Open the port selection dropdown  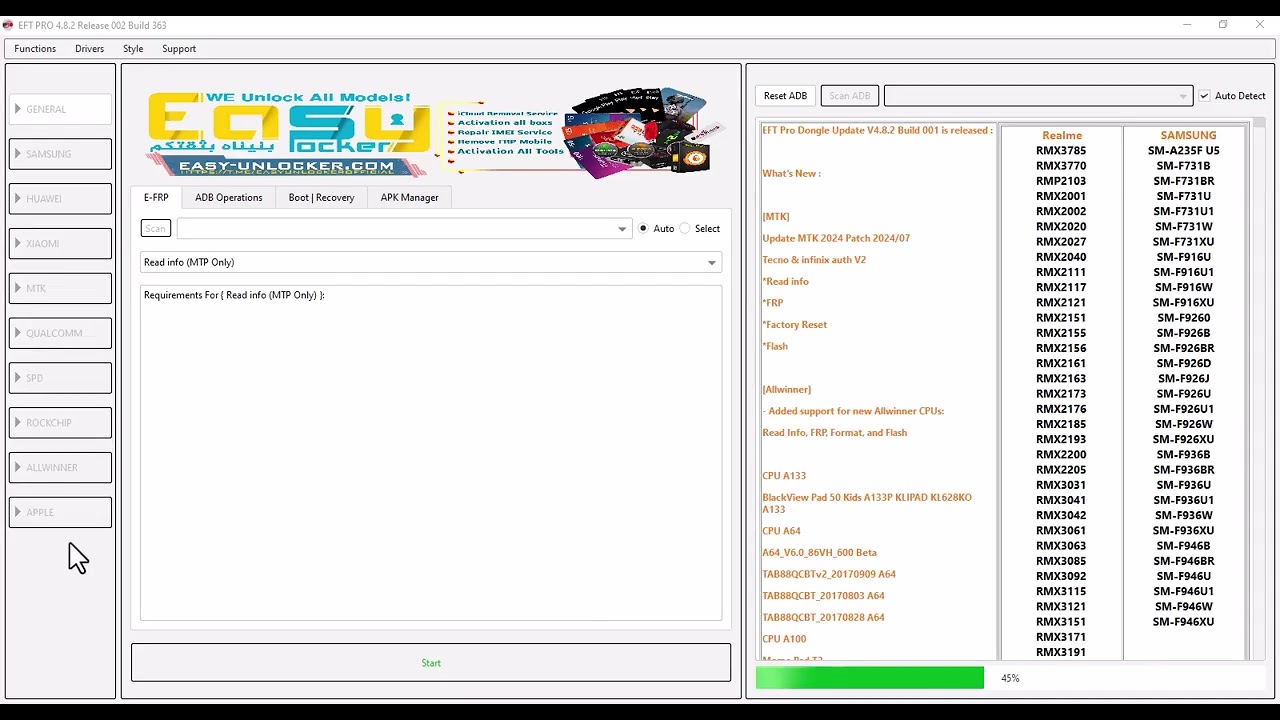[x=404, y=229]
